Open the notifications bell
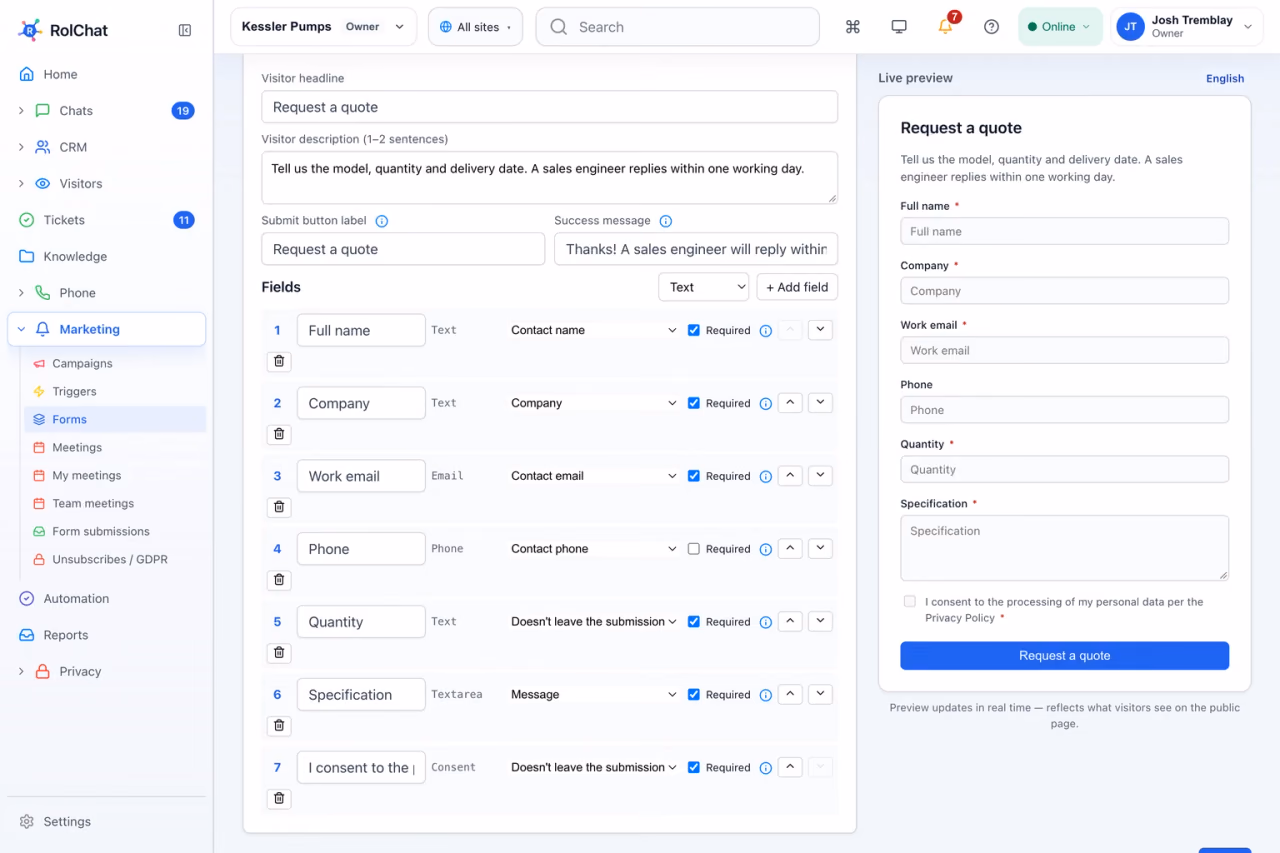The image size is (1280, 853). (945, 27)
